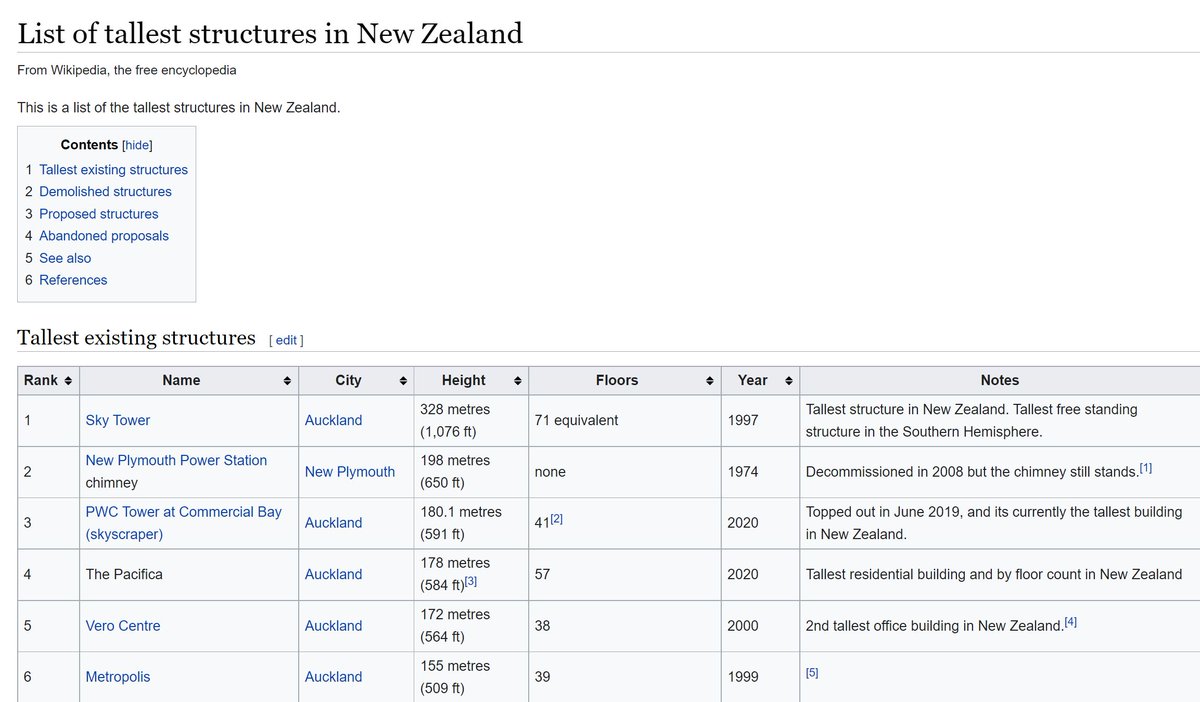The height and width of the screenshot is (702, 1200).
Task: Open New Plymouth Power Station article
Action: [176, 461]
